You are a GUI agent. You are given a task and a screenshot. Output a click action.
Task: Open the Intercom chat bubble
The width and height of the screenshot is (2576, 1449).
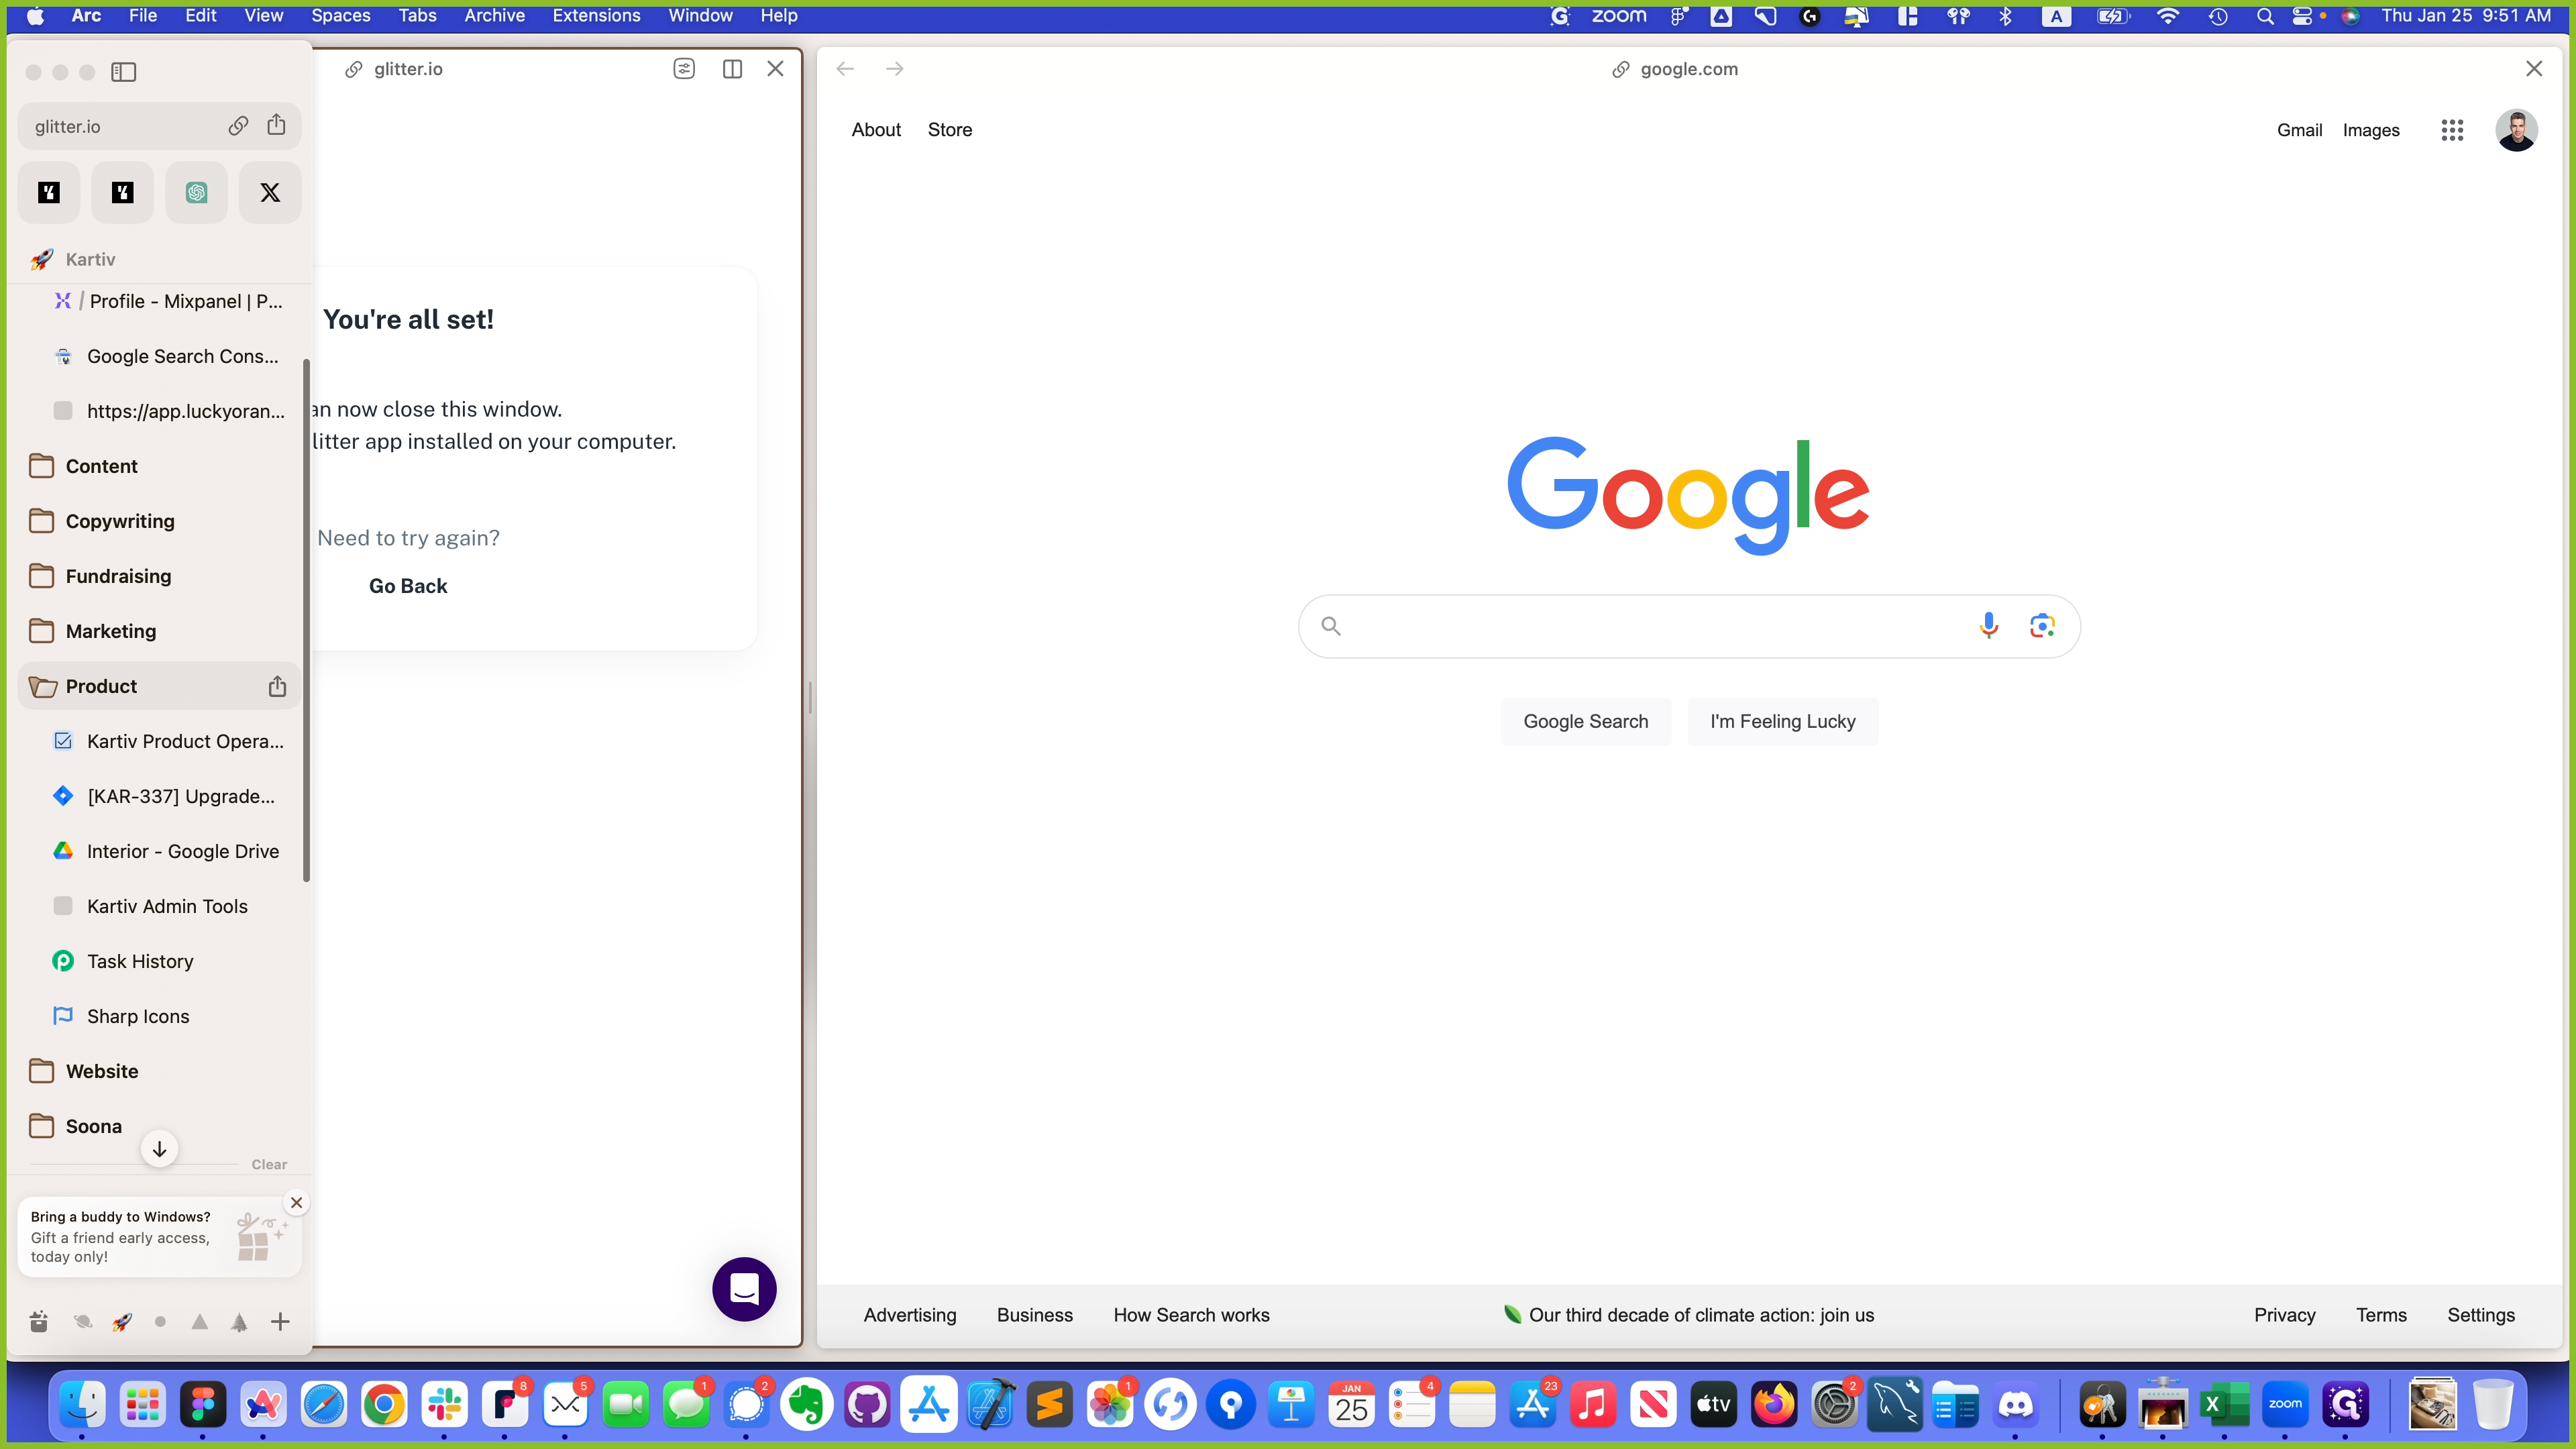tap(744, 1288)
